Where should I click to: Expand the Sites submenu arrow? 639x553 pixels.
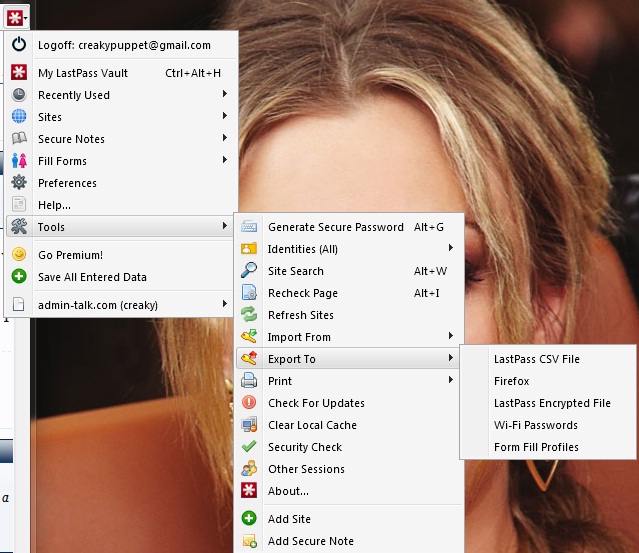(x=225, y=116)
